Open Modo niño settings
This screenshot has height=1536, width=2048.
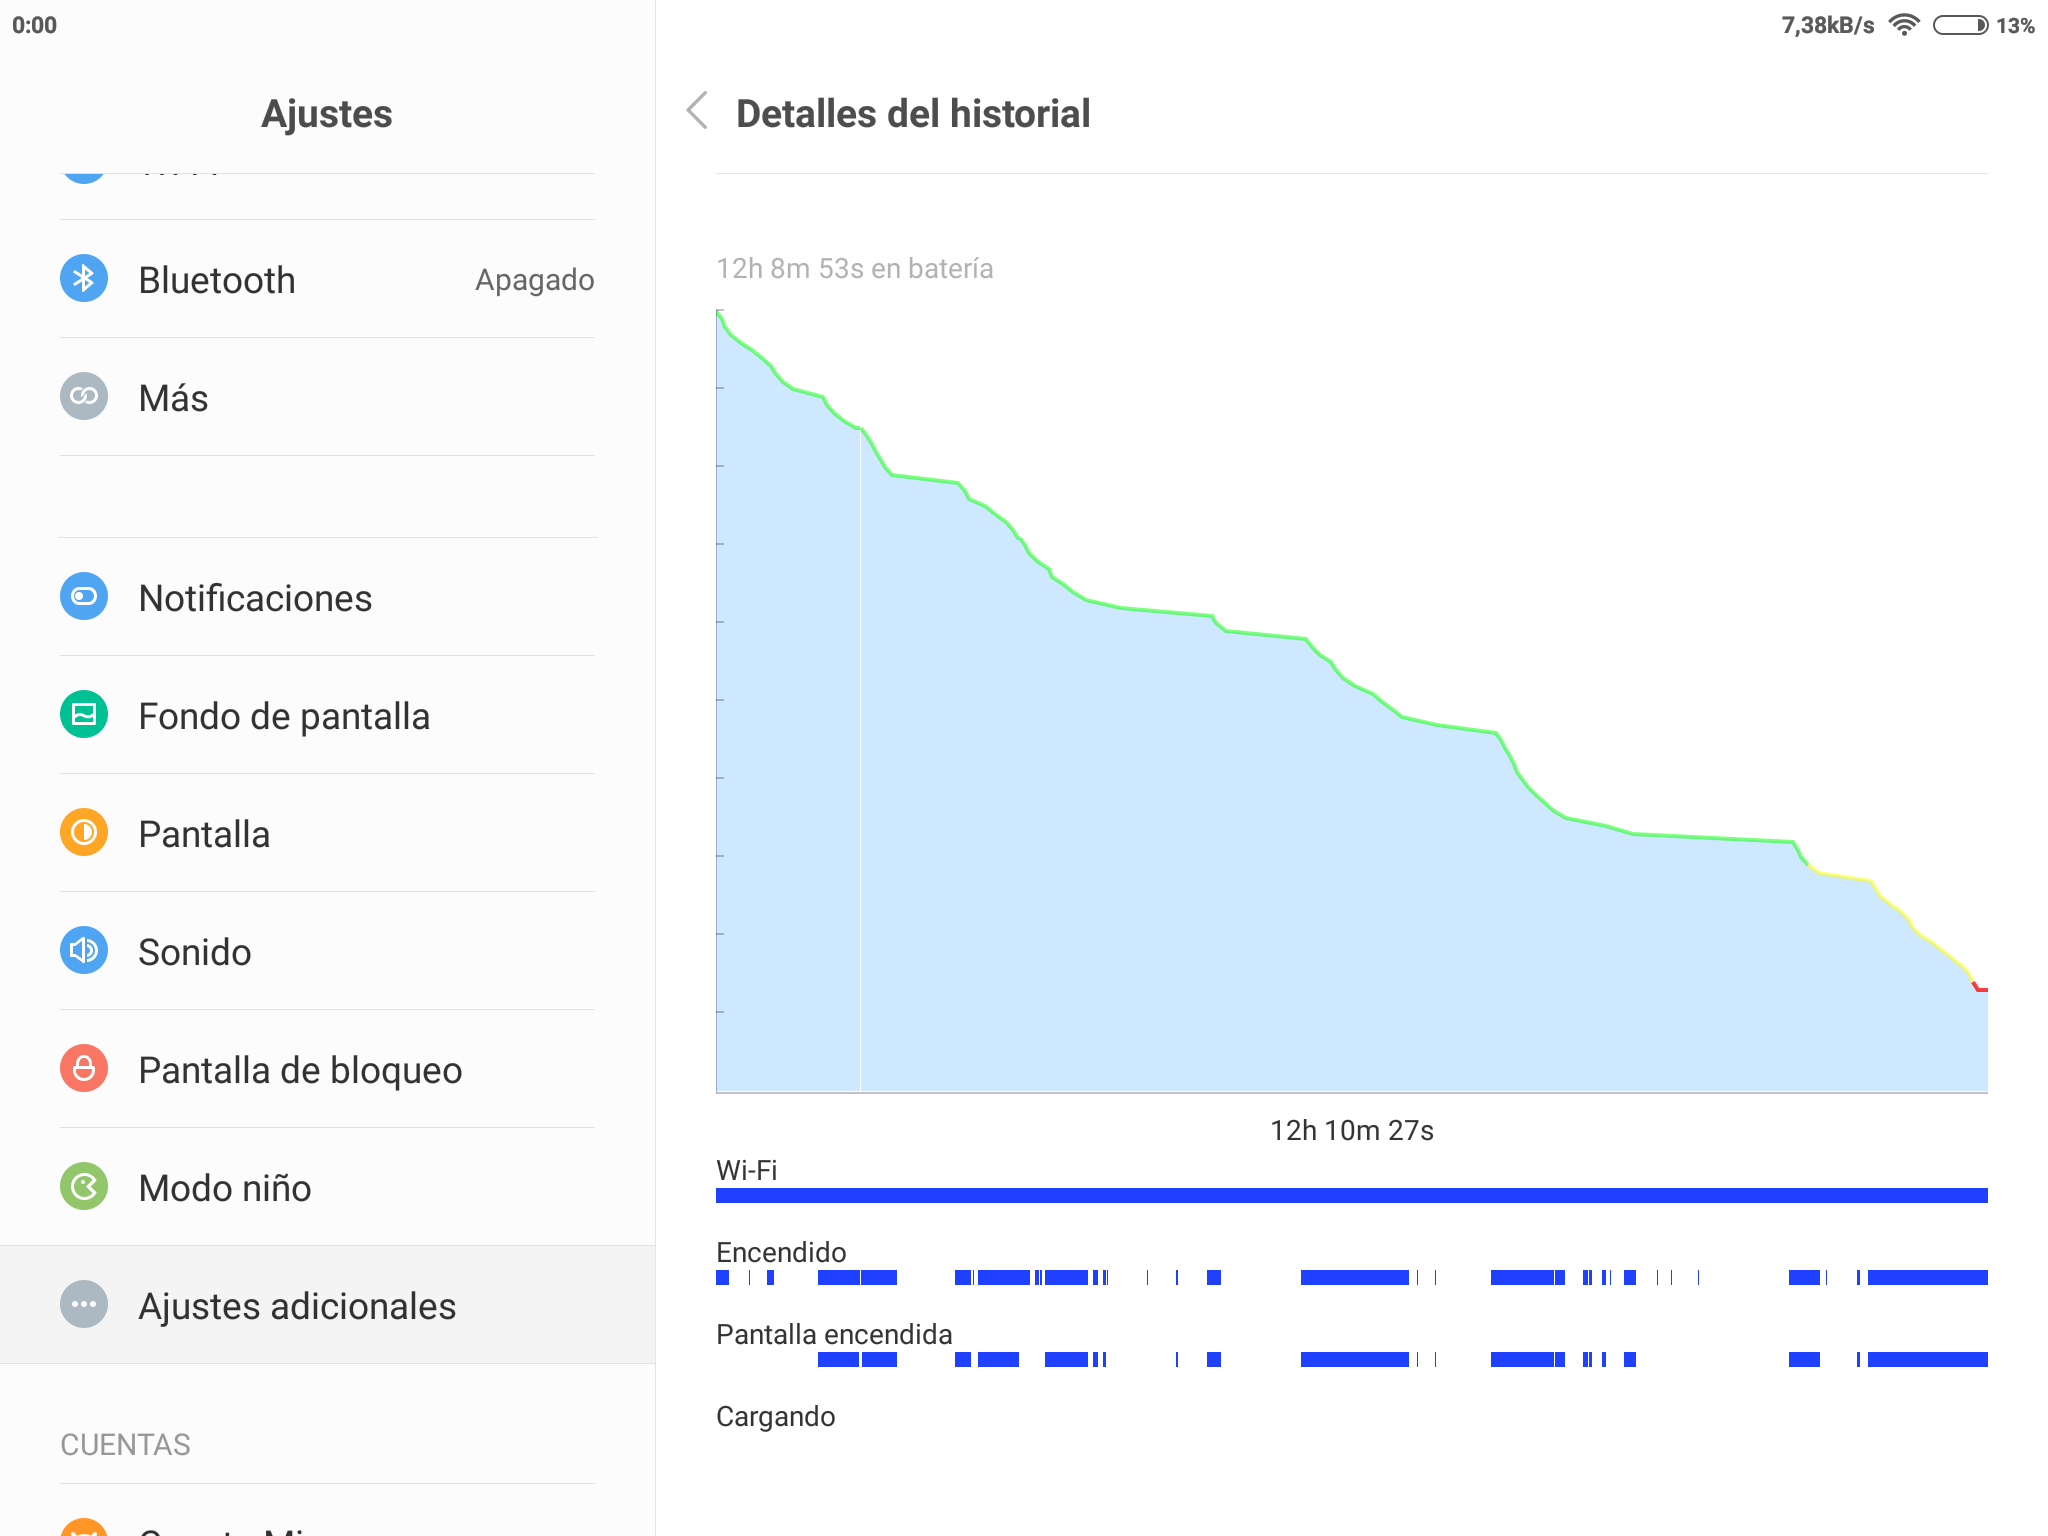[327, 1187]
